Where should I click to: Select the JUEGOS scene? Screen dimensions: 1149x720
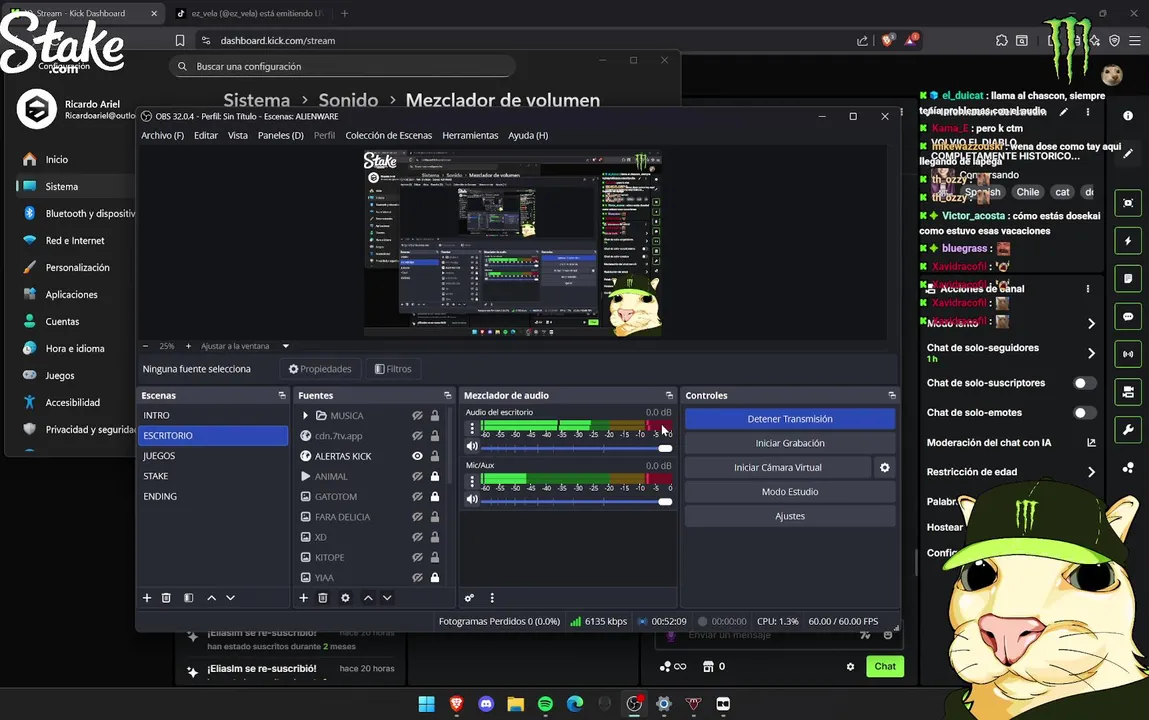[x=213, y=456]
